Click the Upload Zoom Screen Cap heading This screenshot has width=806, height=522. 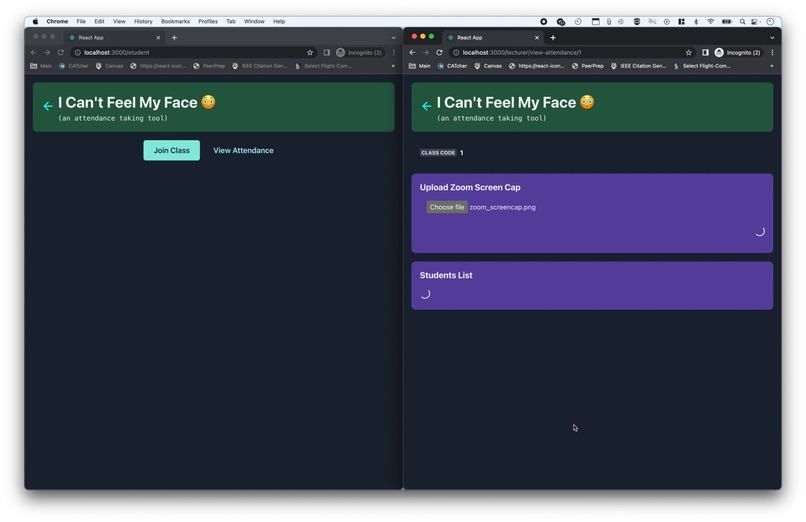tap(470, 188)
